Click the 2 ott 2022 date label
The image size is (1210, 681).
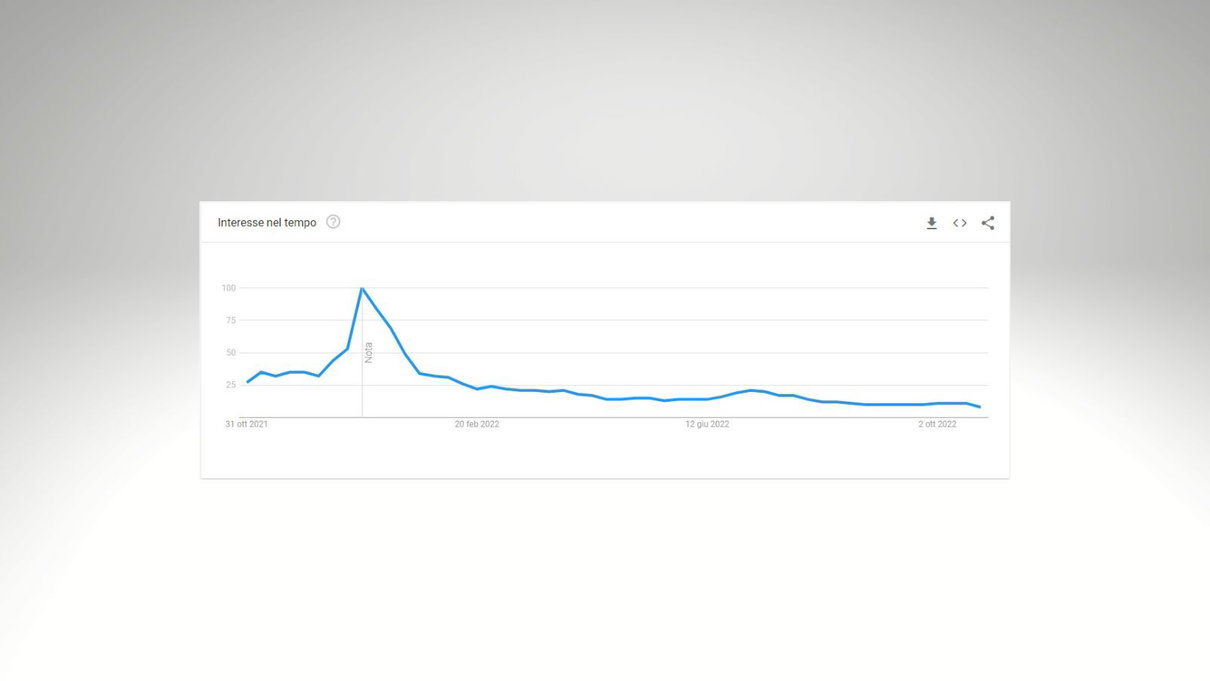click(x=938, y=424)
